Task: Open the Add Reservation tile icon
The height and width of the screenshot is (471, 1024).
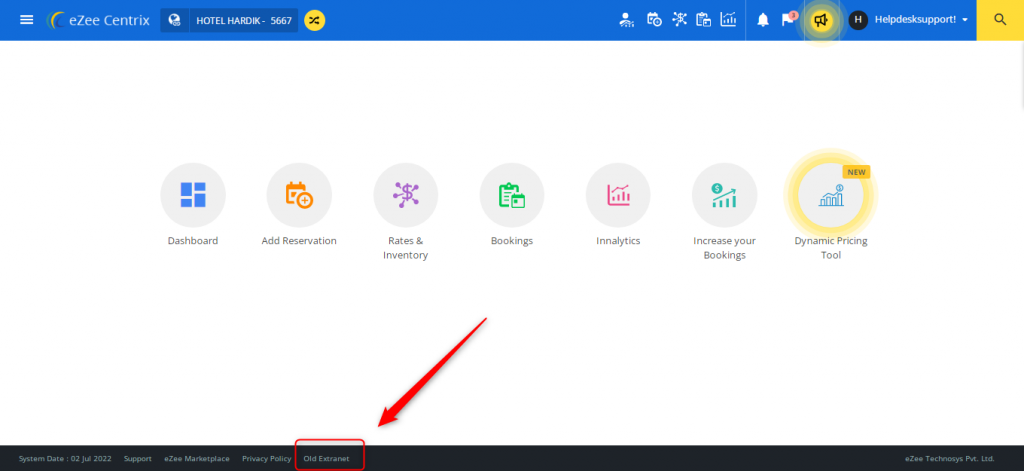Action: 299,195
